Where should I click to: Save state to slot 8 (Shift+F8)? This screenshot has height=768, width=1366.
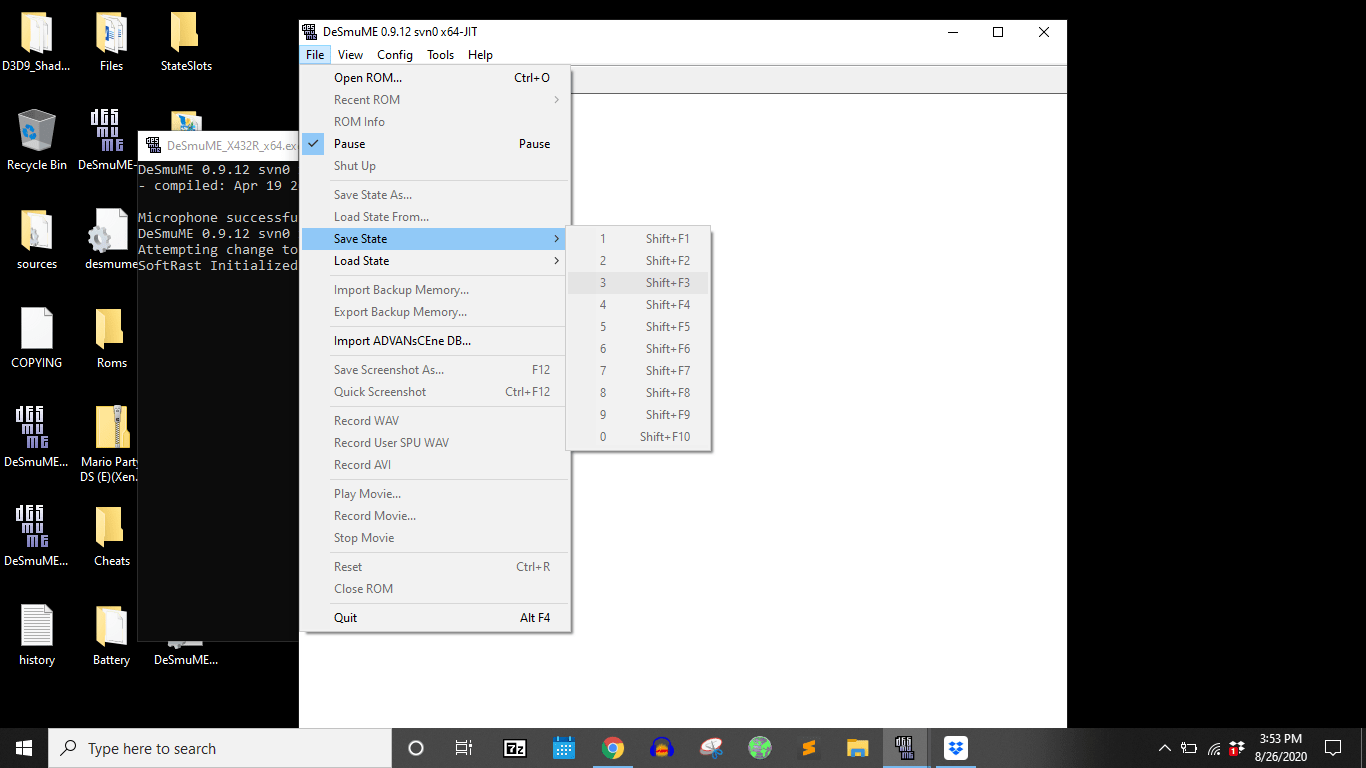(x=638, y=393)
